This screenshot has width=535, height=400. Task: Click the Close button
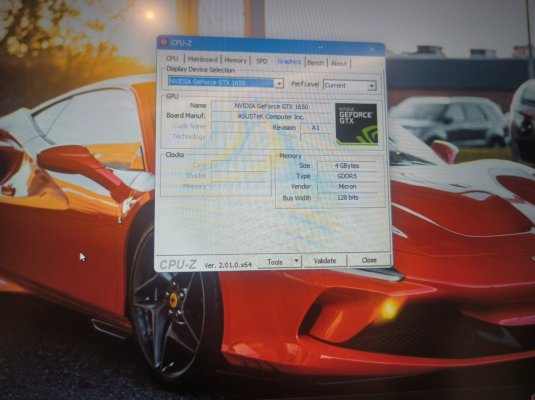(369, 260)
